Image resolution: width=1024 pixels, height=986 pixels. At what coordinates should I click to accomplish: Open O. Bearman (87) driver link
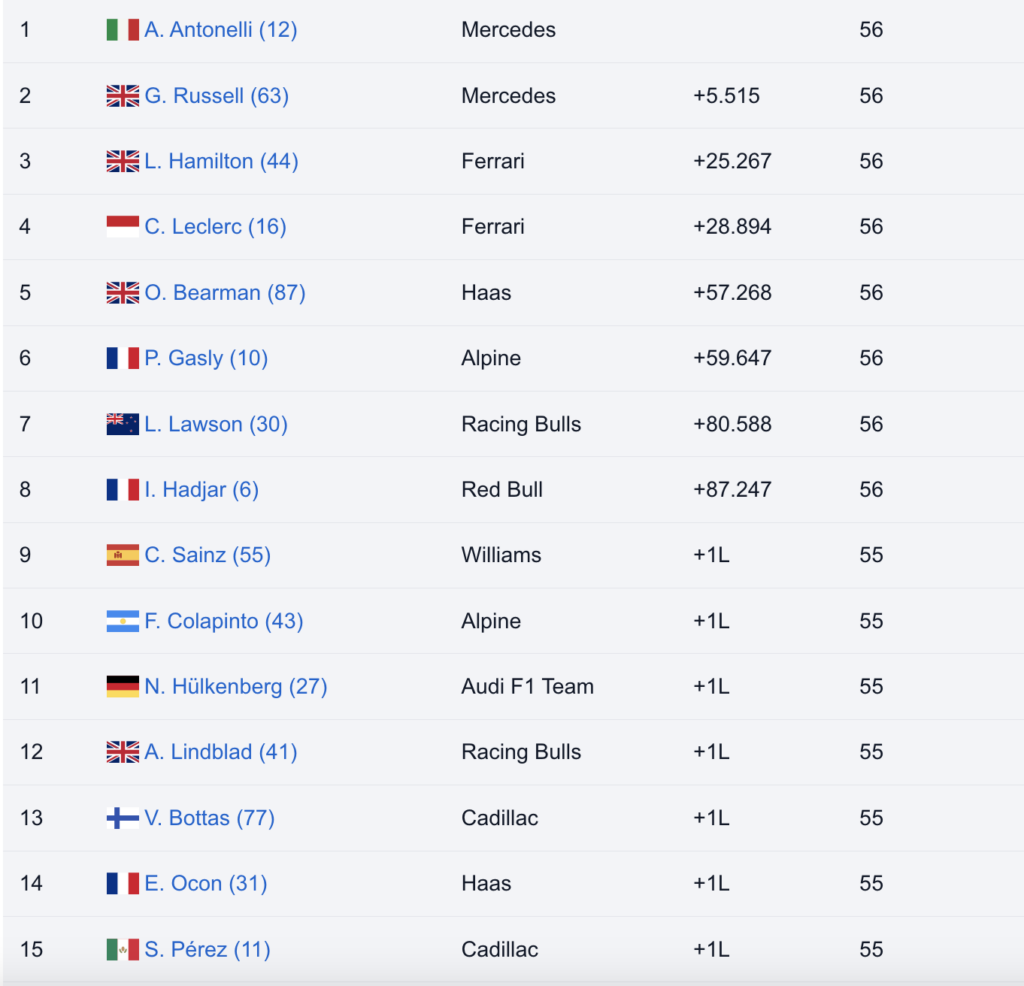pos(224,293)
